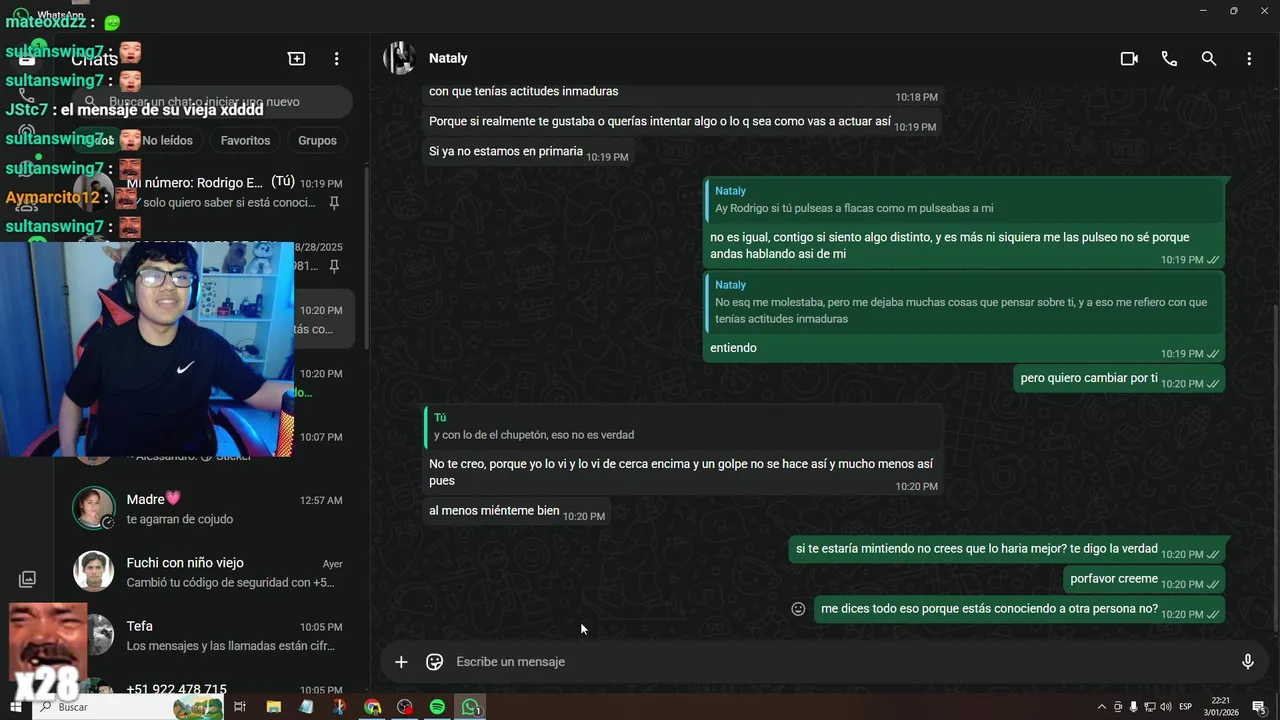Open the taskbar clock and calendar

pos(1221,707)
